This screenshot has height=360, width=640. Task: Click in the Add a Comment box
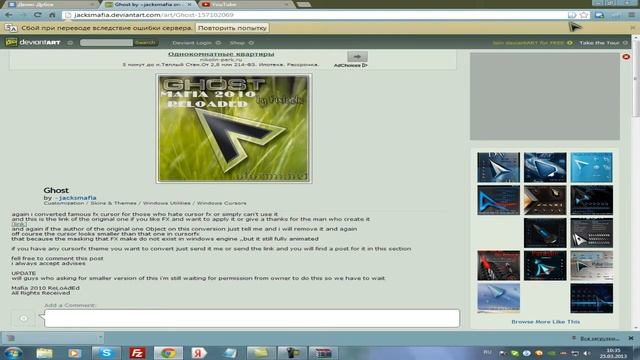pyautogui.click(x=252, y=318)
